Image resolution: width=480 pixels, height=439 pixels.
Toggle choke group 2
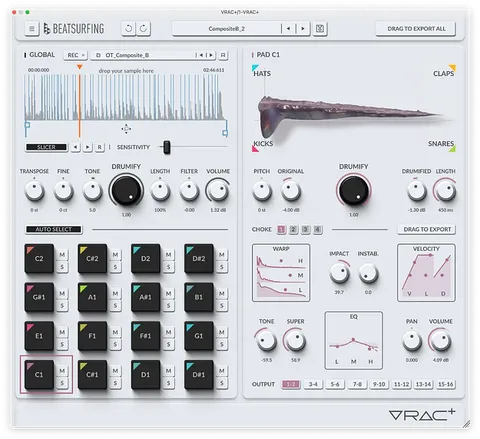pyautogui.click(x=293, y=229)
